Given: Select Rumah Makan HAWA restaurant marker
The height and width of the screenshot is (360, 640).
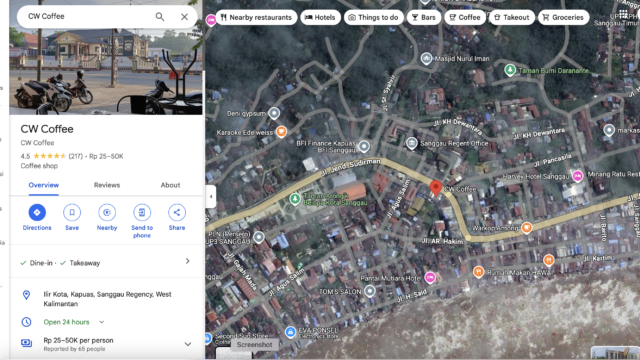Looking at the screenshot, I should [x=478, y=271].
